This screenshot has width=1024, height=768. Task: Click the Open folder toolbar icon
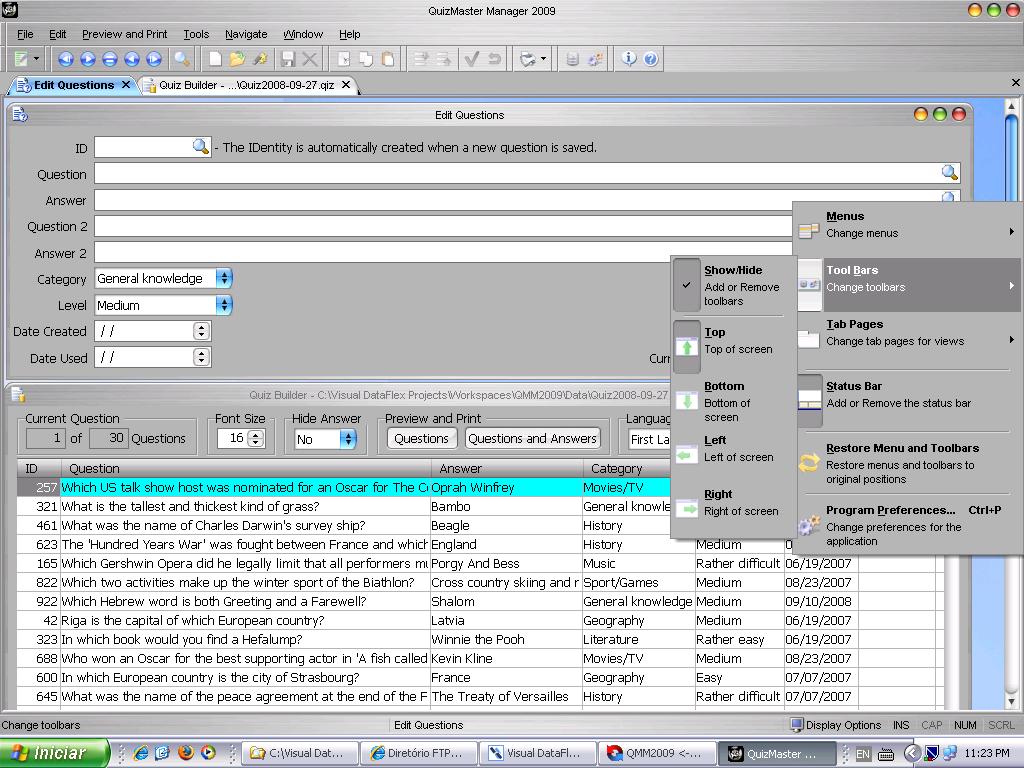(x=237, y=59)
